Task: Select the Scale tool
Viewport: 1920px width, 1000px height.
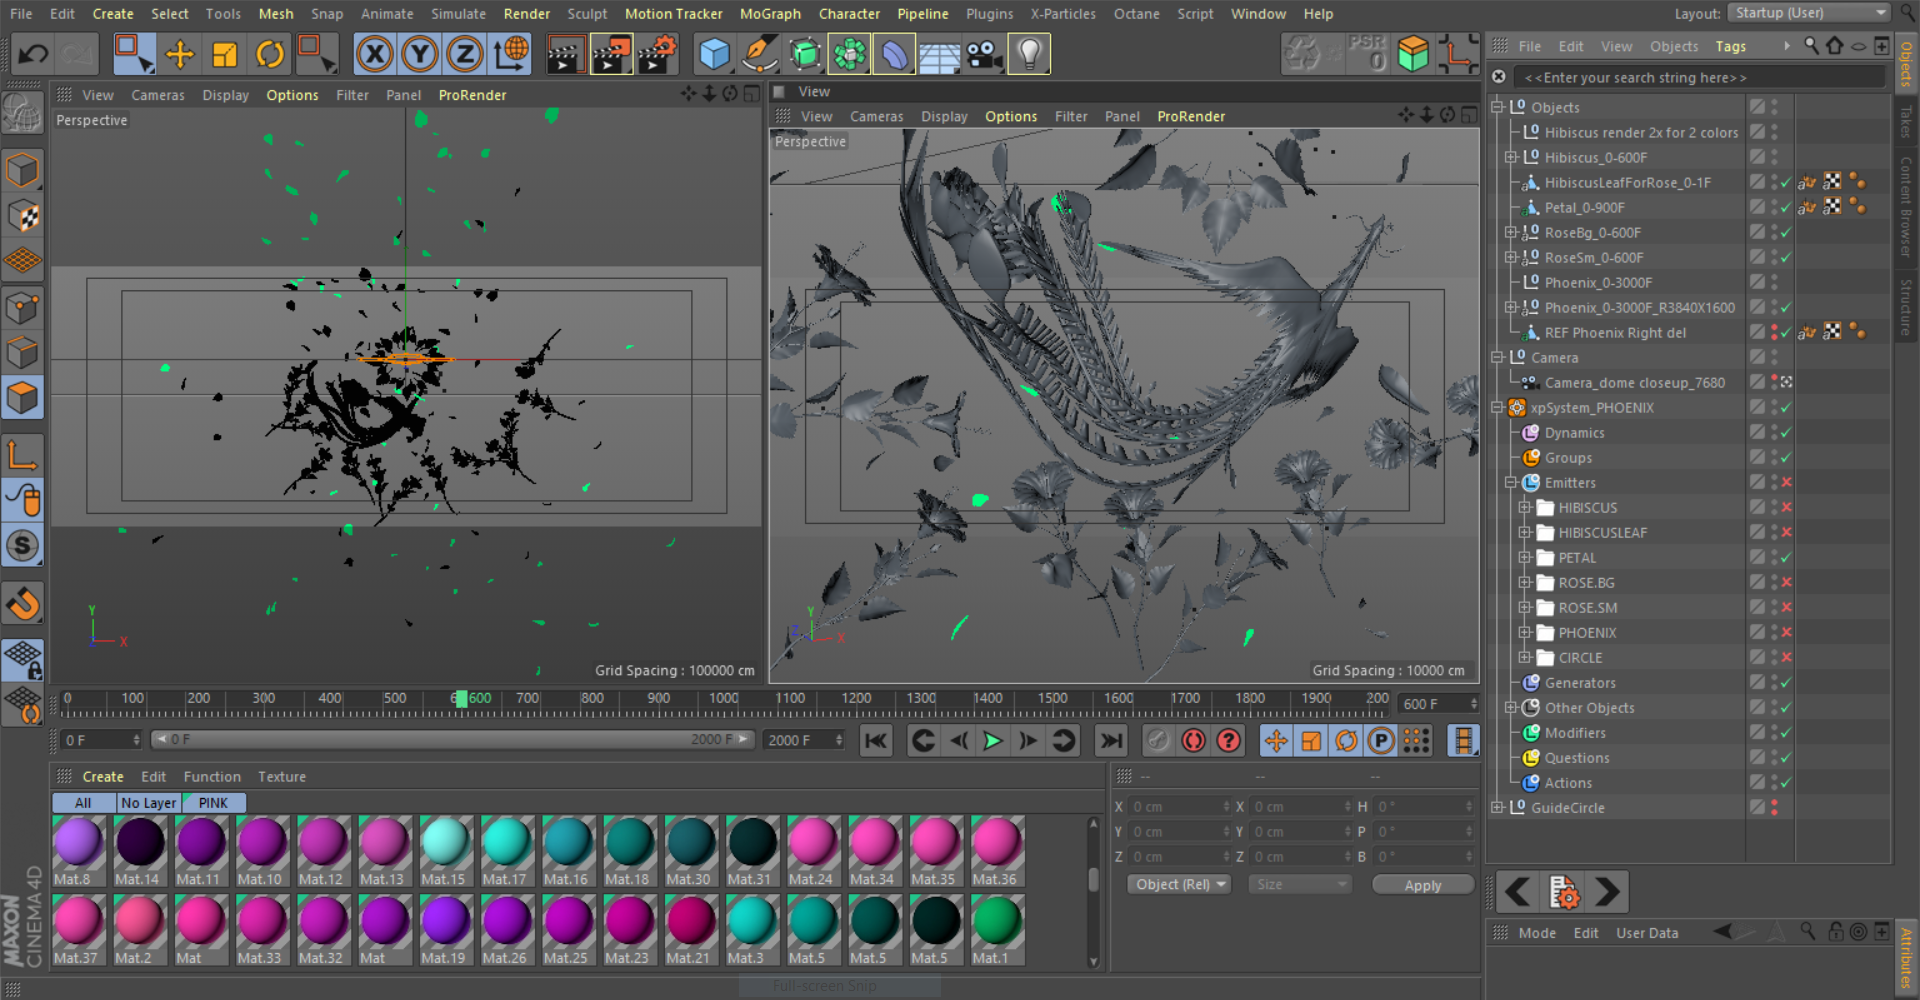Action: [224, 54]
